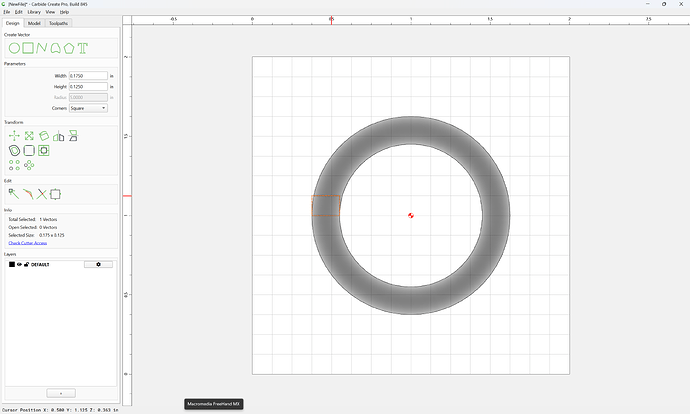
Task: Click the Height input field
Action: tap(88, 87)
